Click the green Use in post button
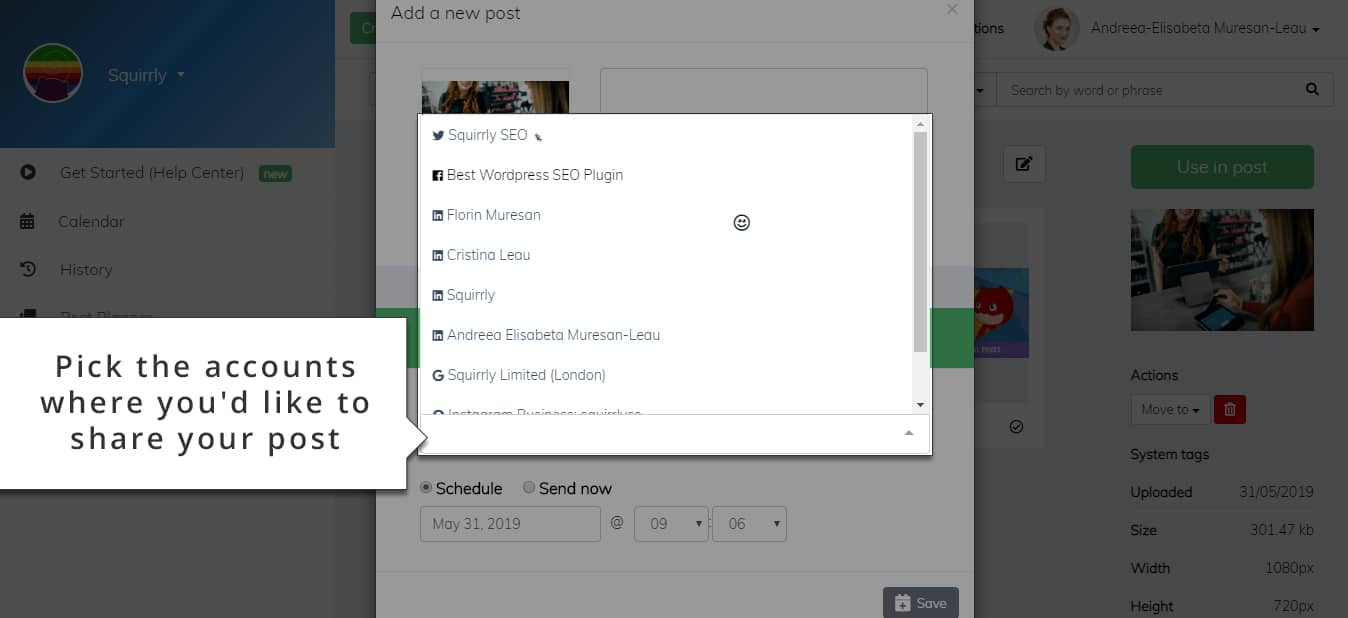 1222,167
